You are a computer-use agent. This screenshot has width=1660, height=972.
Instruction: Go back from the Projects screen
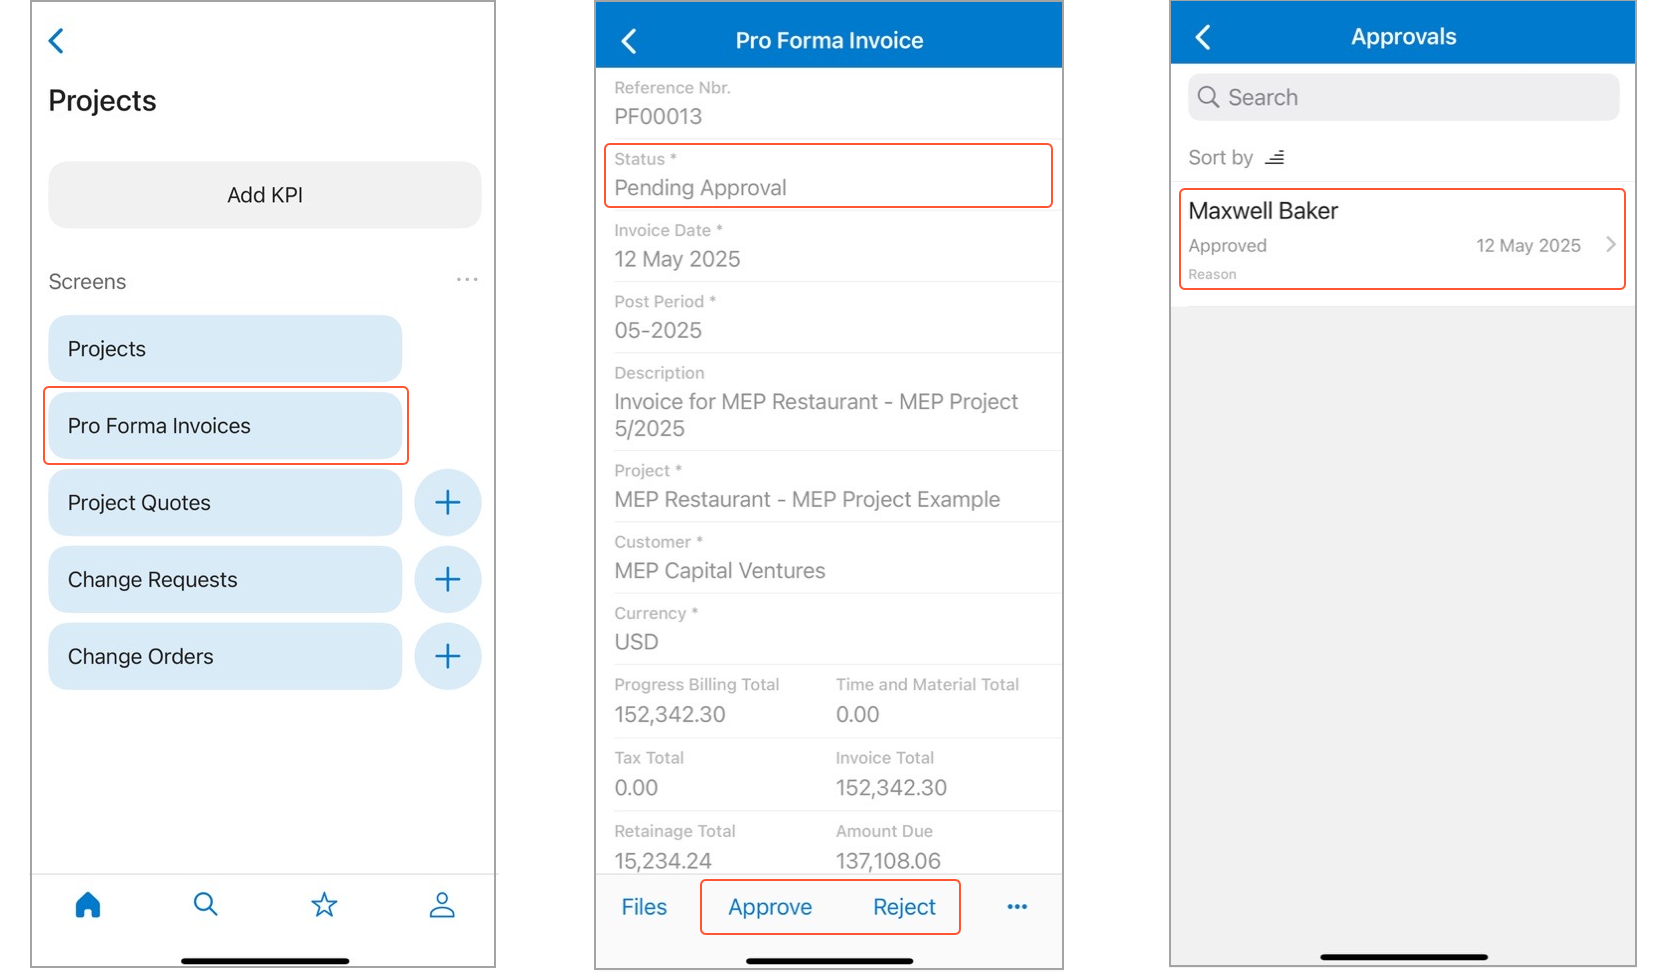click(x=57, y=41)
